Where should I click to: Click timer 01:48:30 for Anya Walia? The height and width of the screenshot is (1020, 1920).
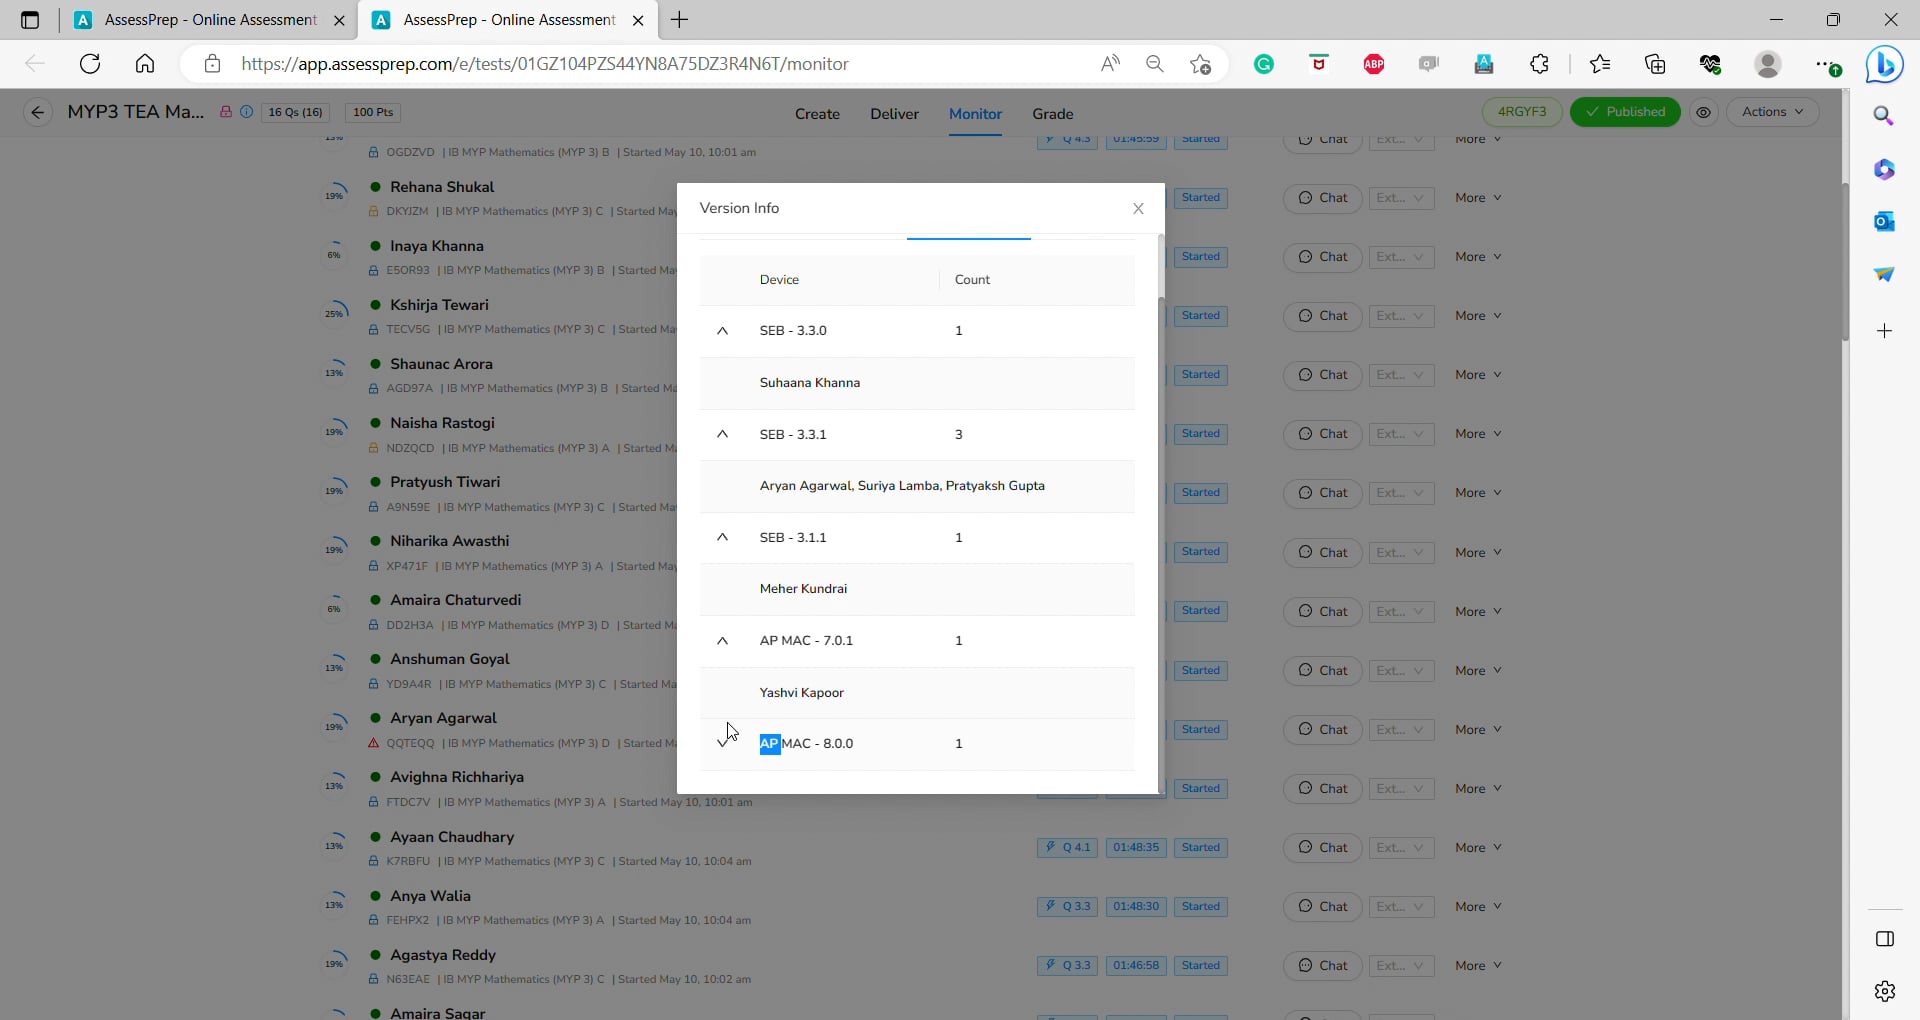click(1136, 907)
